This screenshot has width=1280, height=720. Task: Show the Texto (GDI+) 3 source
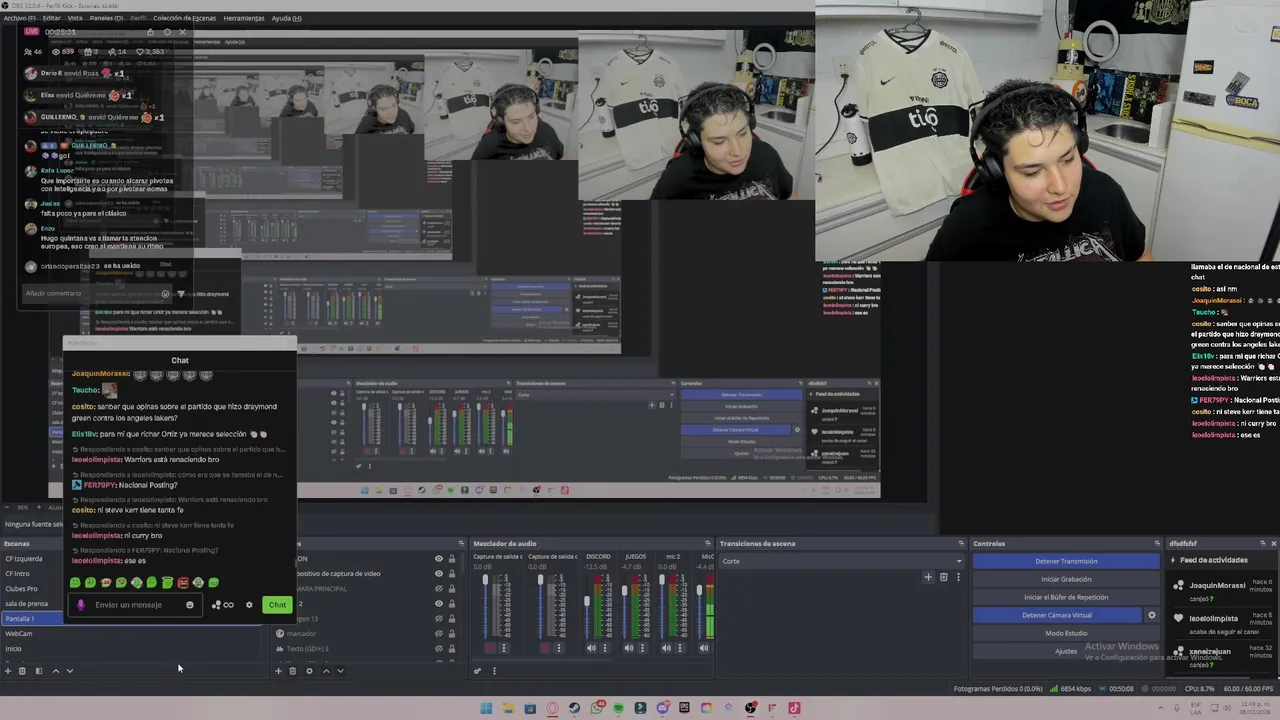(438, 649)
